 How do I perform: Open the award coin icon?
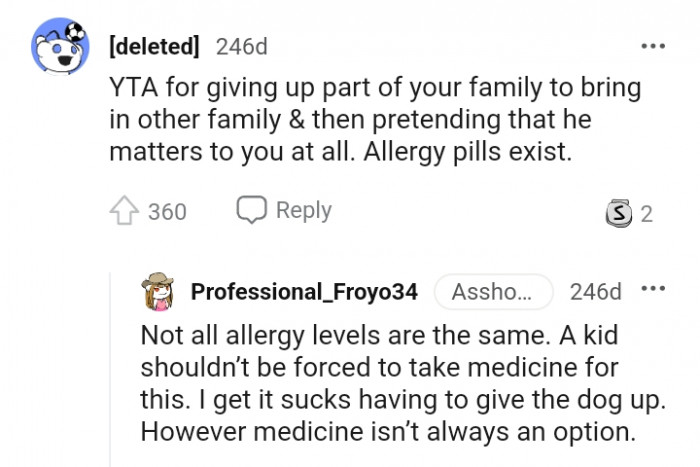point(619,213)
